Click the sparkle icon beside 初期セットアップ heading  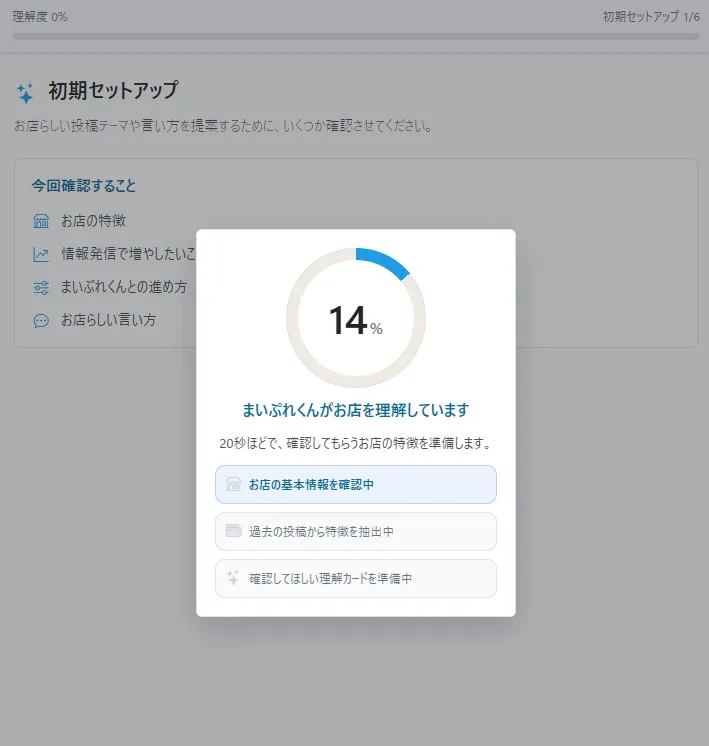click(25, 93)
